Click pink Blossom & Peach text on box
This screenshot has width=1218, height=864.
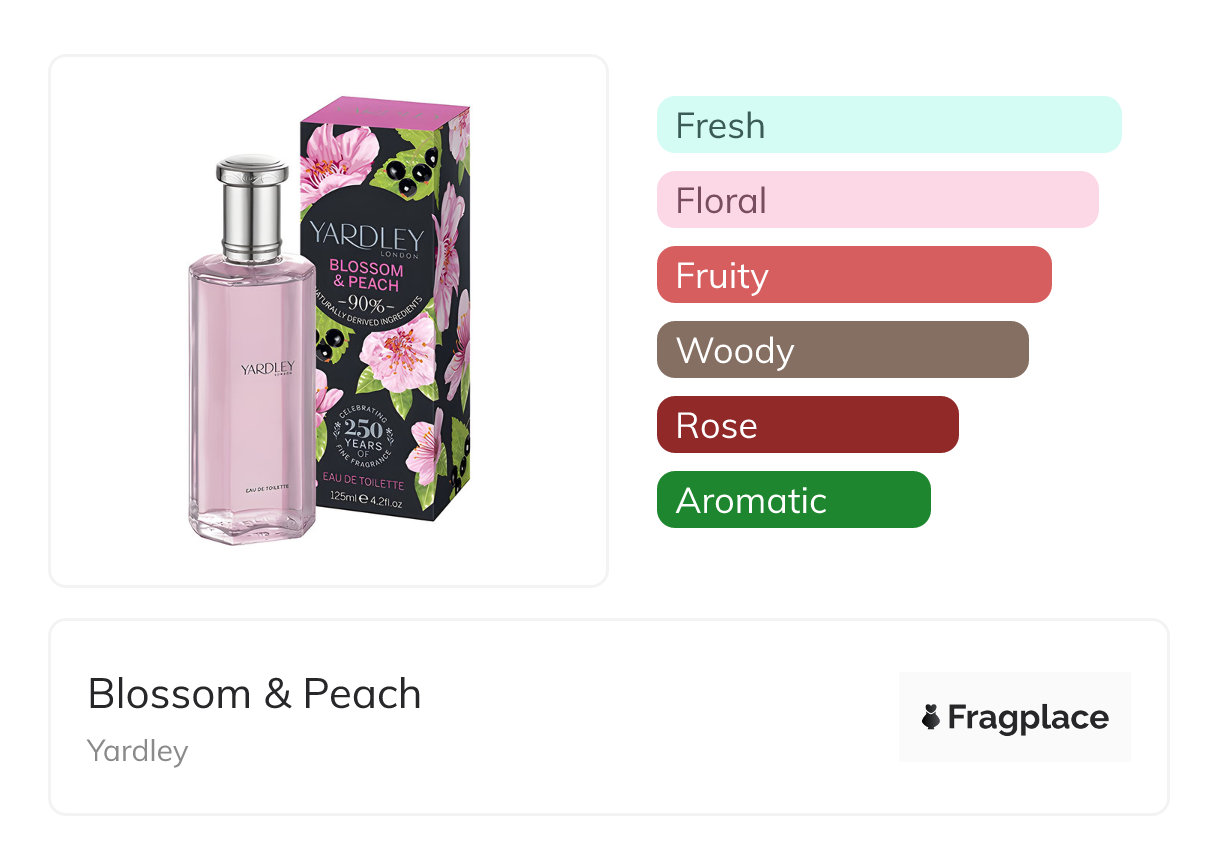coord(367,276)
